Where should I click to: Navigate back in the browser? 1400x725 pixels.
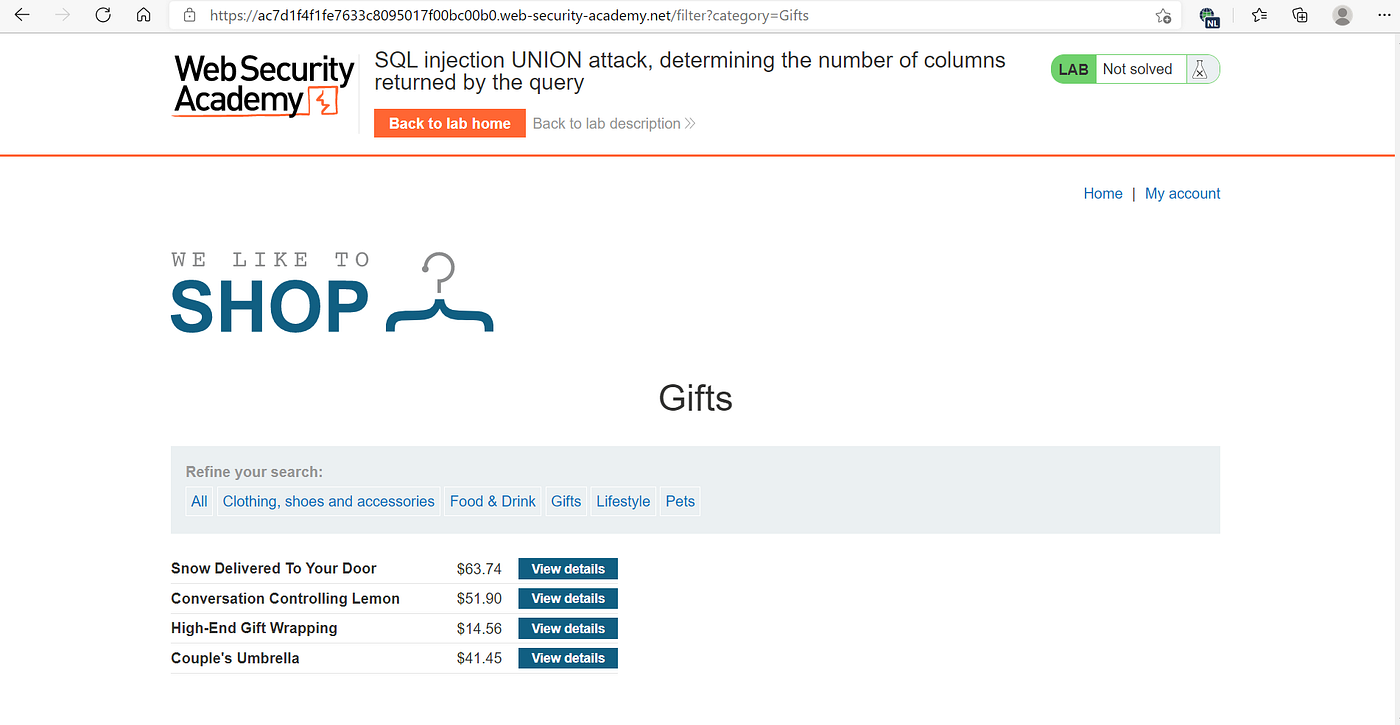[22, 15]
